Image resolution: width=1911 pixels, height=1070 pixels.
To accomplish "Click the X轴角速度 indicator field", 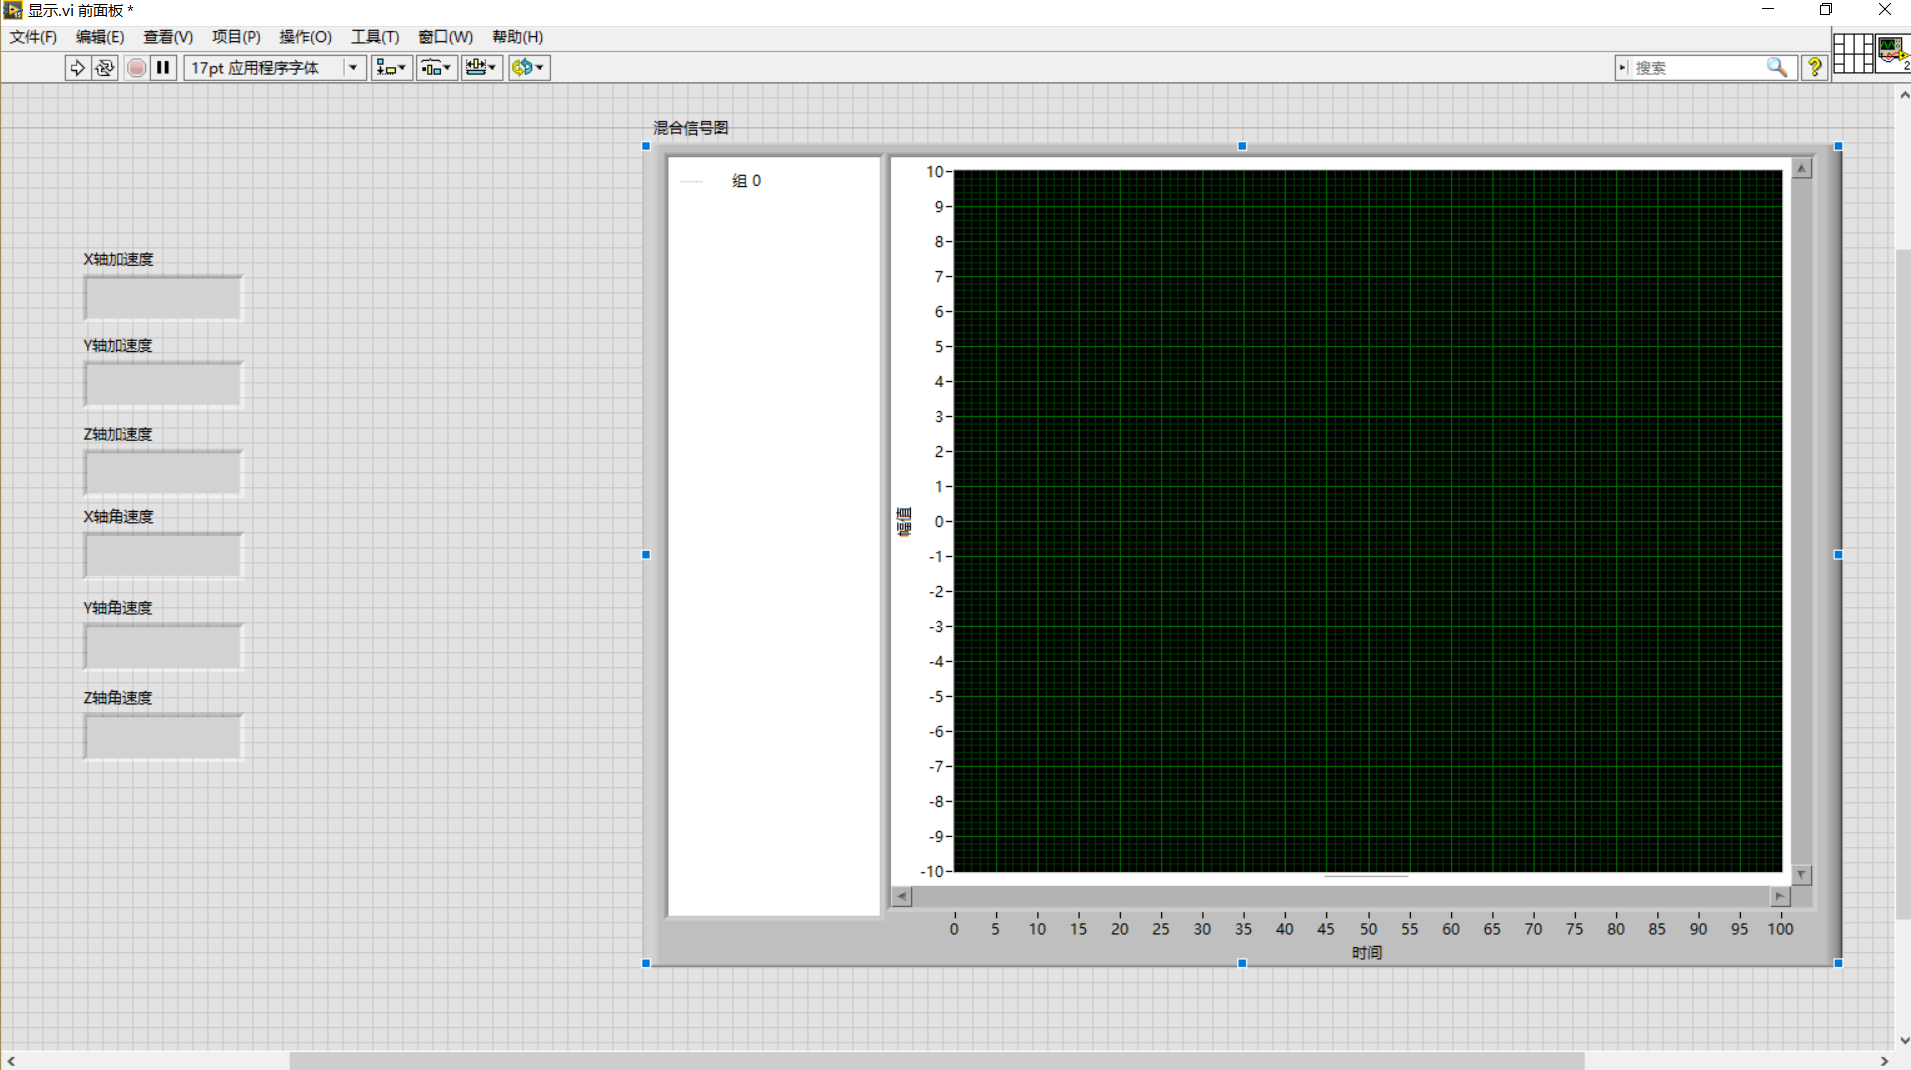I will 163,555.
